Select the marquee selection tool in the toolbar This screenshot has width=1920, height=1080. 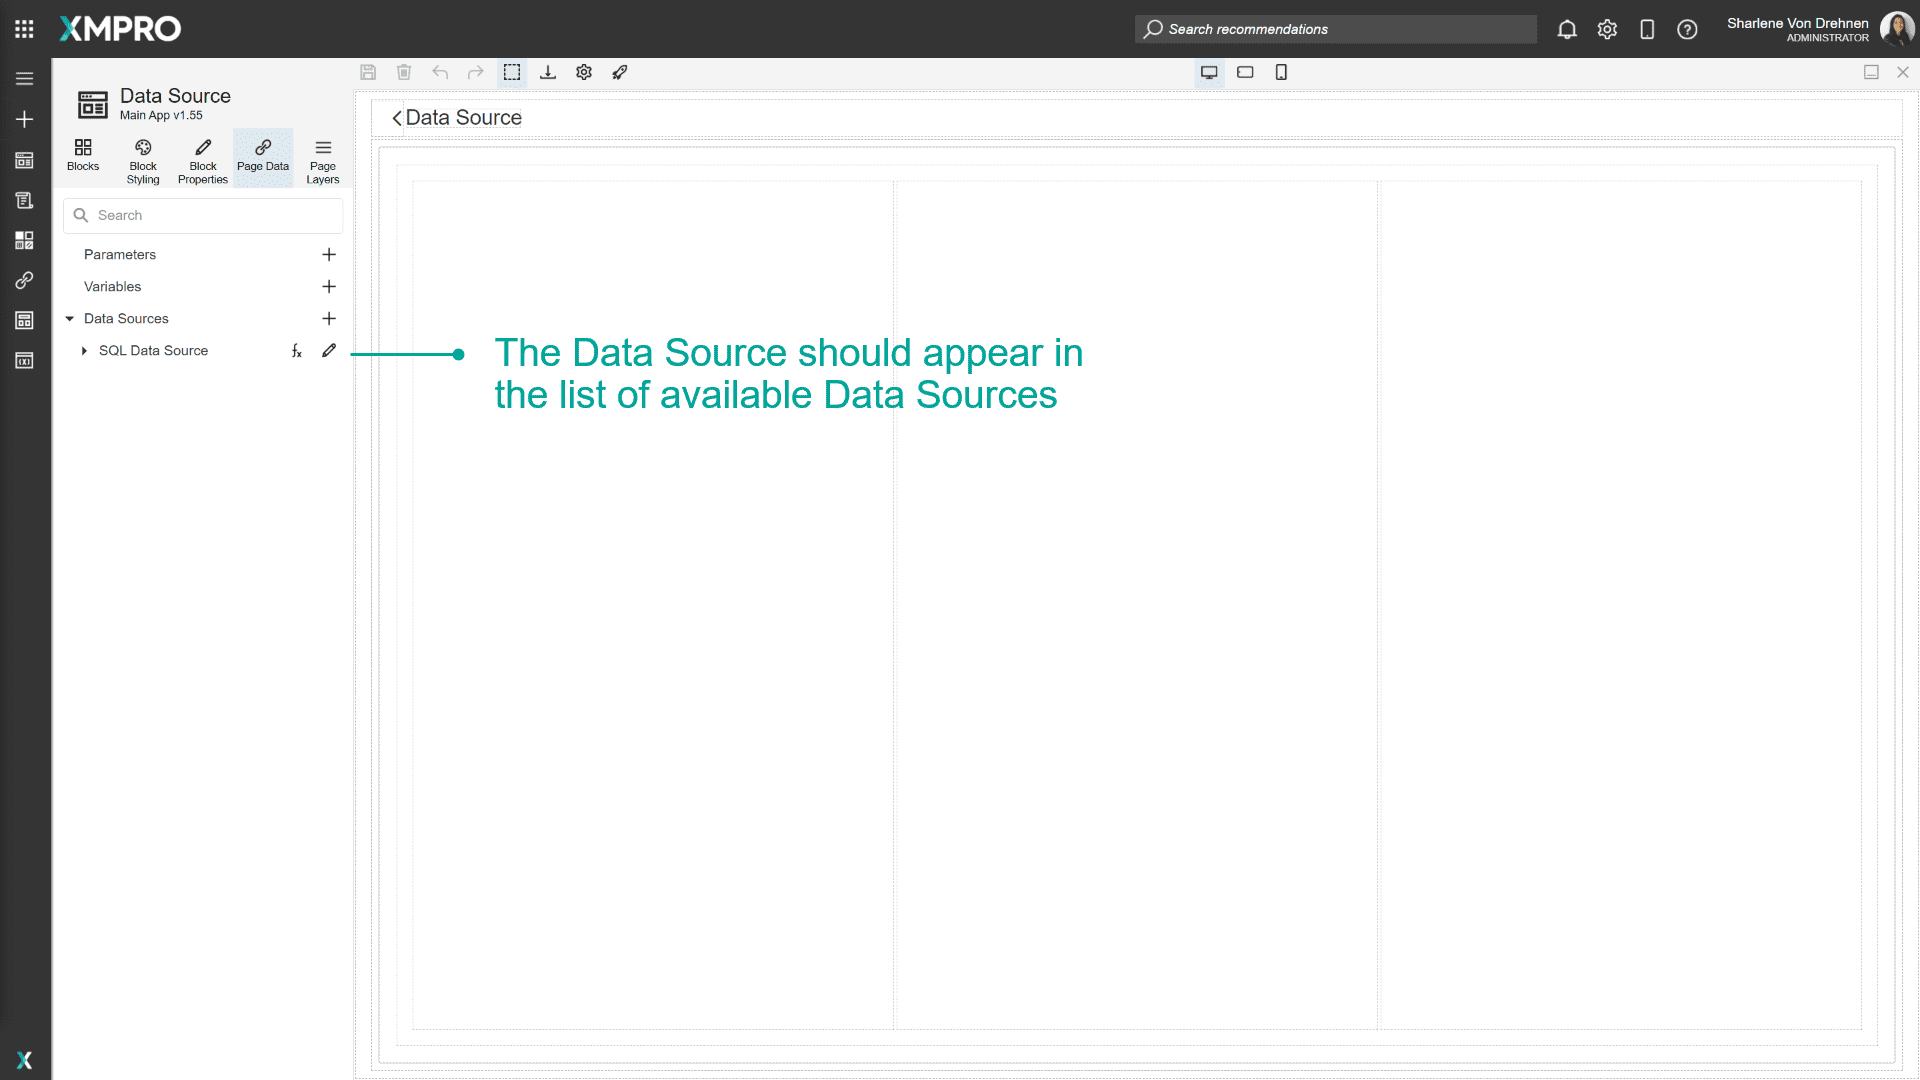tap(512, 72)
